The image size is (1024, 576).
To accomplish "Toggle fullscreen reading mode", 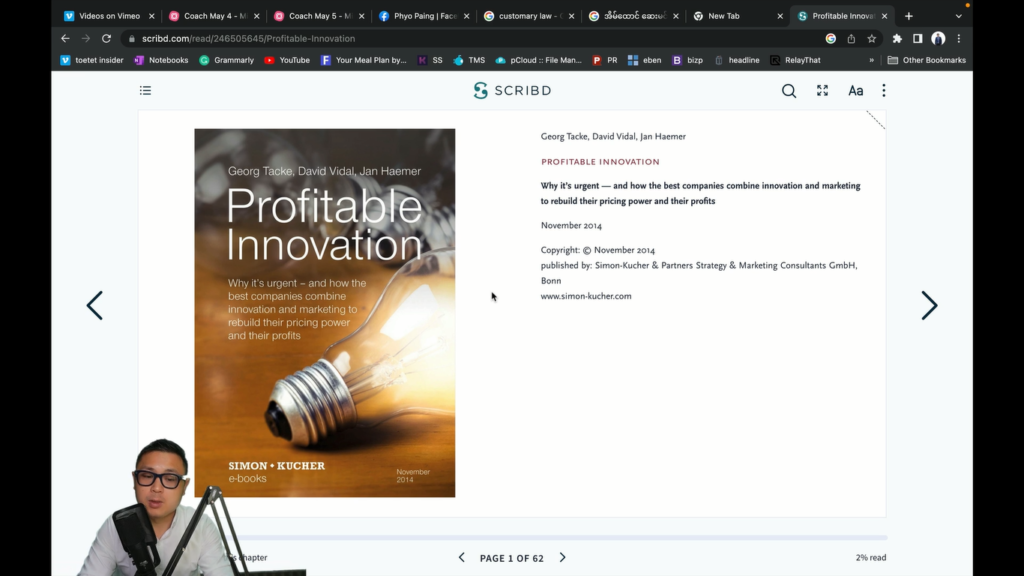I will click(x=822, y=91).
